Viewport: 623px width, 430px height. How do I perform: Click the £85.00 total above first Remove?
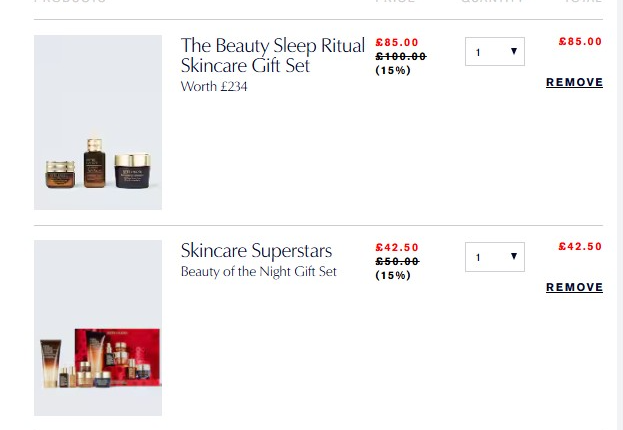580,41
